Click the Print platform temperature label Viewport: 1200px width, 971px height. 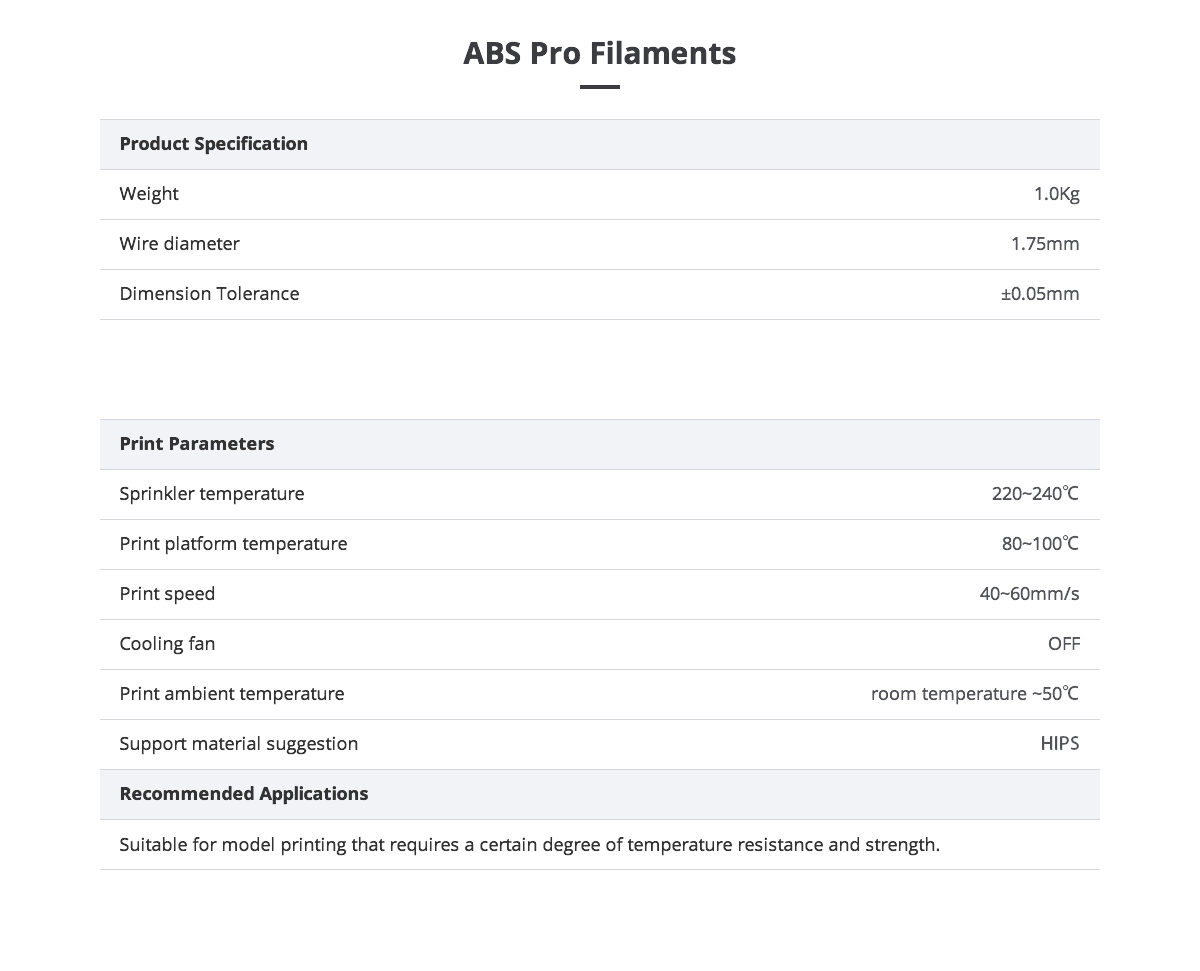[x=234, y=544]
